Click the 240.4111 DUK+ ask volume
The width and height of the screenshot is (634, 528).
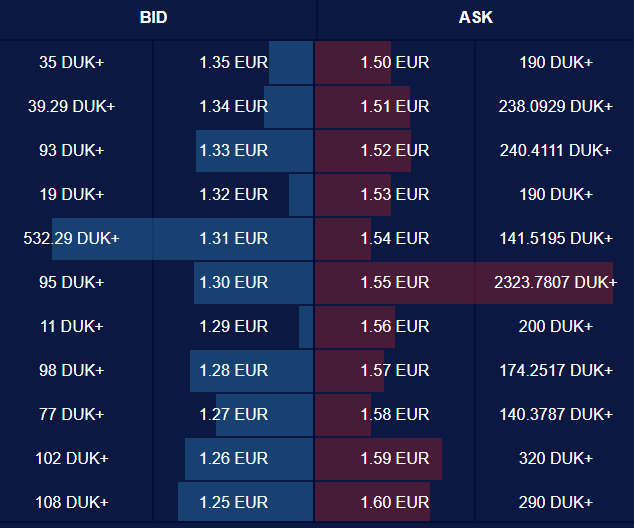point(555,150)
